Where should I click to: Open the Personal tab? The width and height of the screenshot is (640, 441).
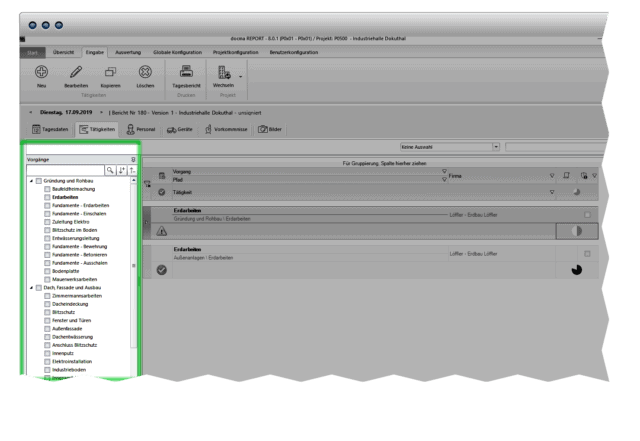(x=141, y=129)
